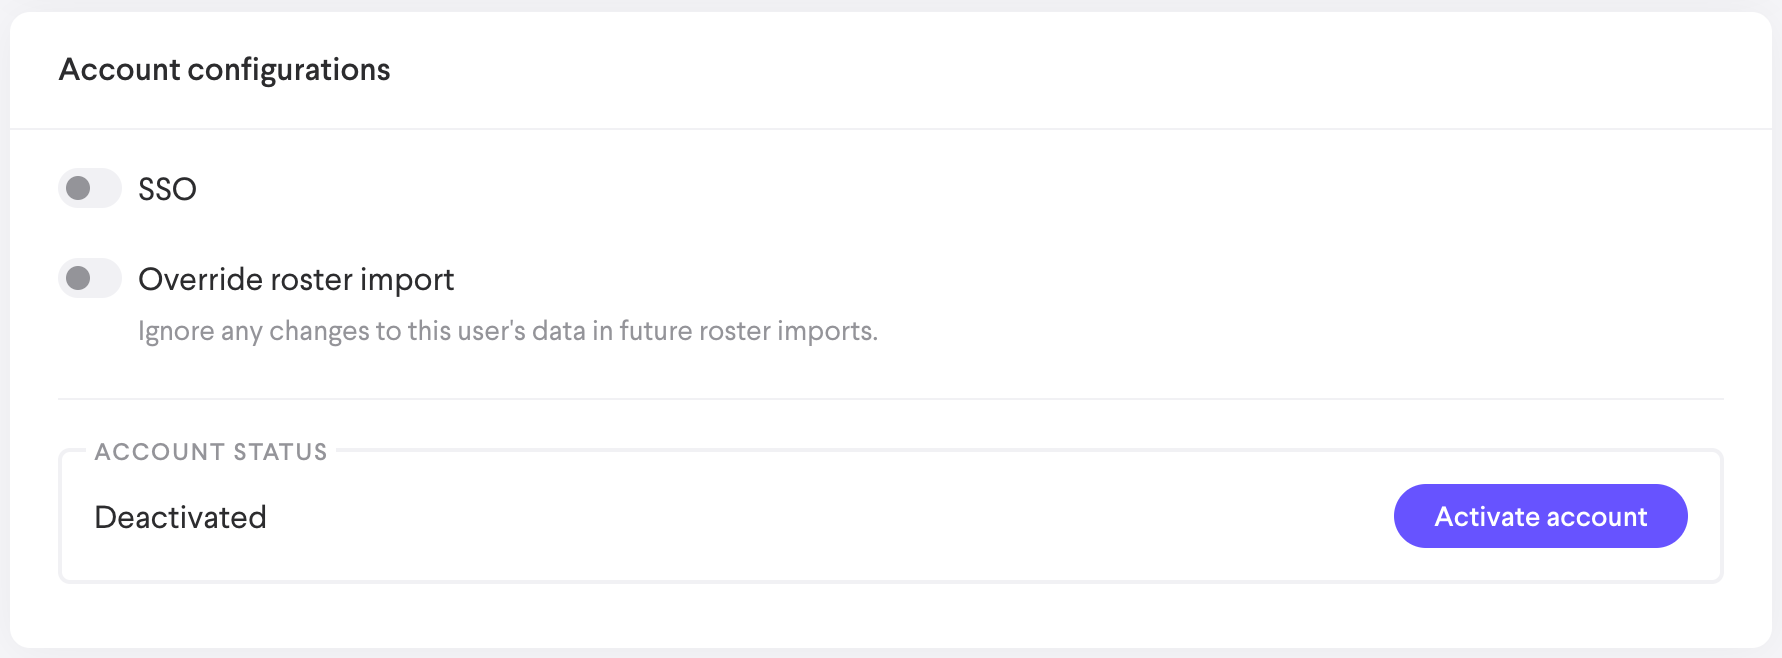Click the Account configurations heading
Image resolution: width=1782 pixels, height=658 pixels.
point(225,69)
